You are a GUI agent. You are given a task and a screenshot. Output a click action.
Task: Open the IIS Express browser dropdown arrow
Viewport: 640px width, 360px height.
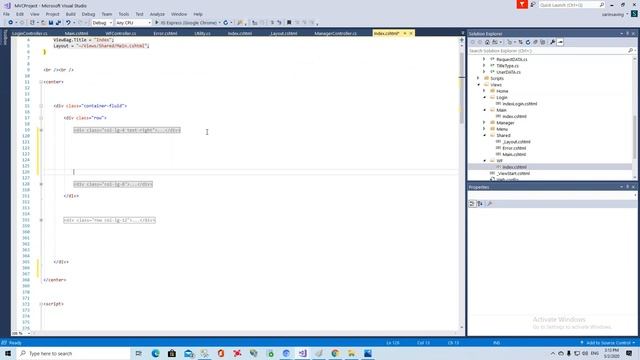pyautogui.click(x=220, y=23)
